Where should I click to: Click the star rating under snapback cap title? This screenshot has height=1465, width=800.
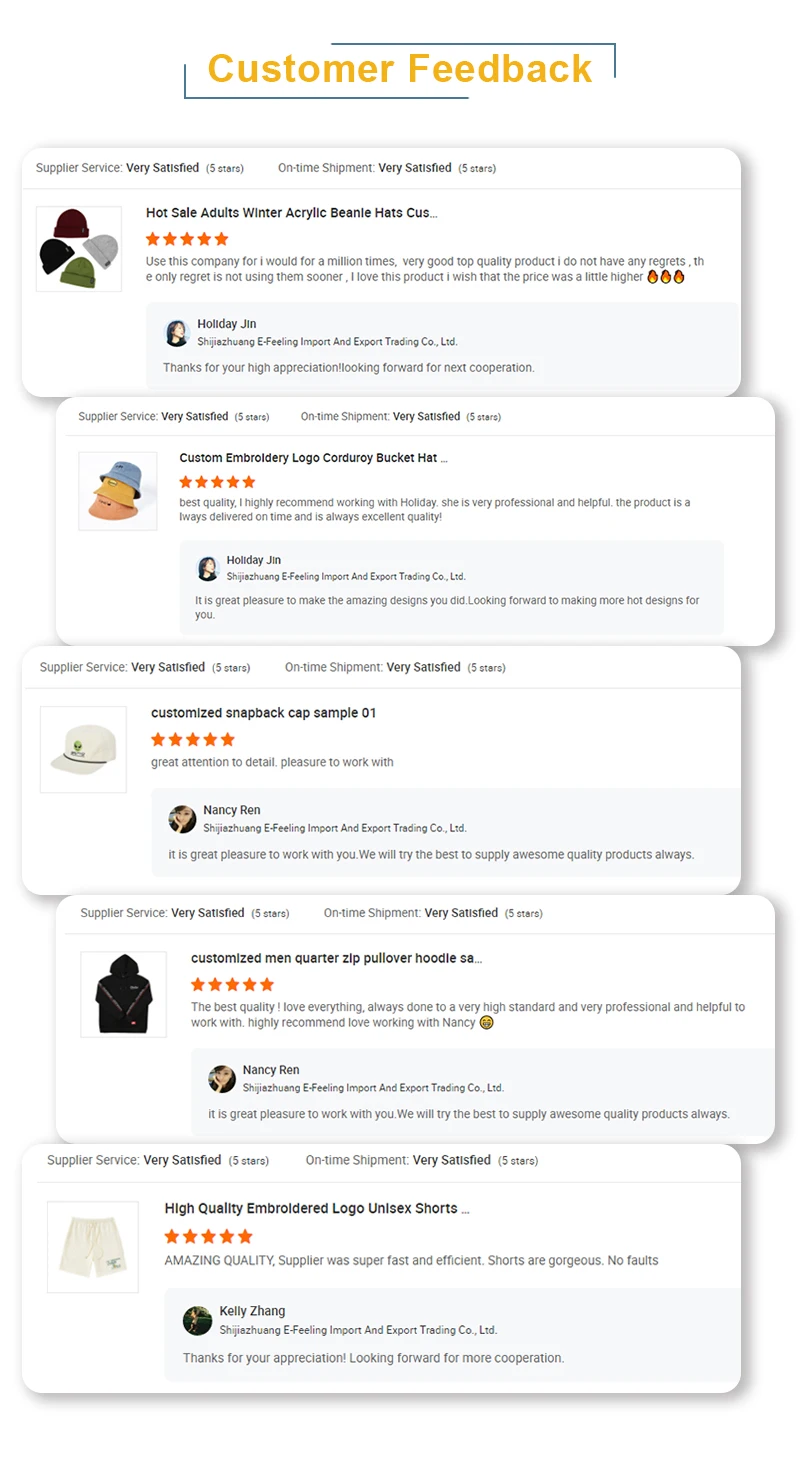[x=192, y=739]
